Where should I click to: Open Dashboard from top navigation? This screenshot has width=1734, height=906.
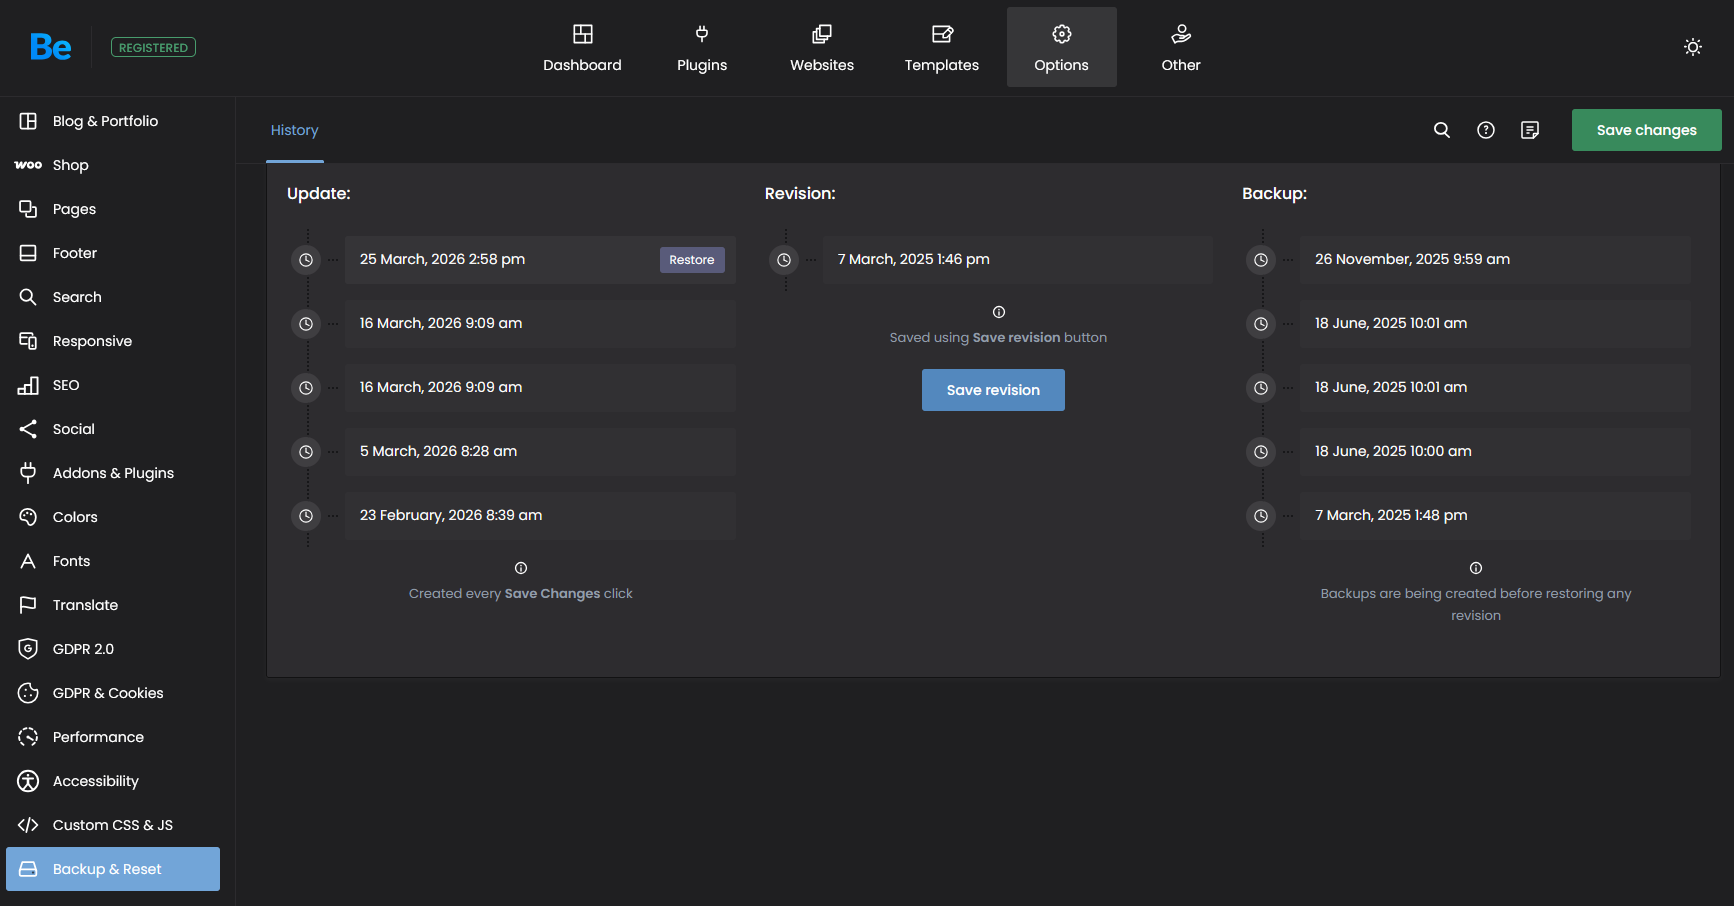pos(582,48)
